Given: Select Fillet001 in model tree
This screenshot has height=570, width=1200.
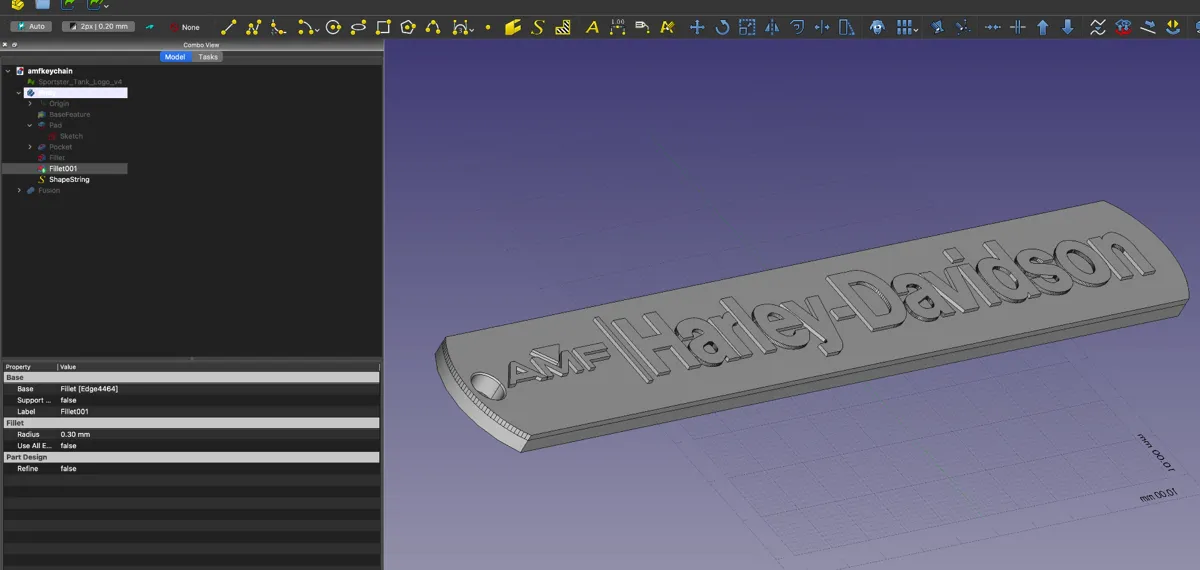Looking at the screenshot, I should [63, 168].
